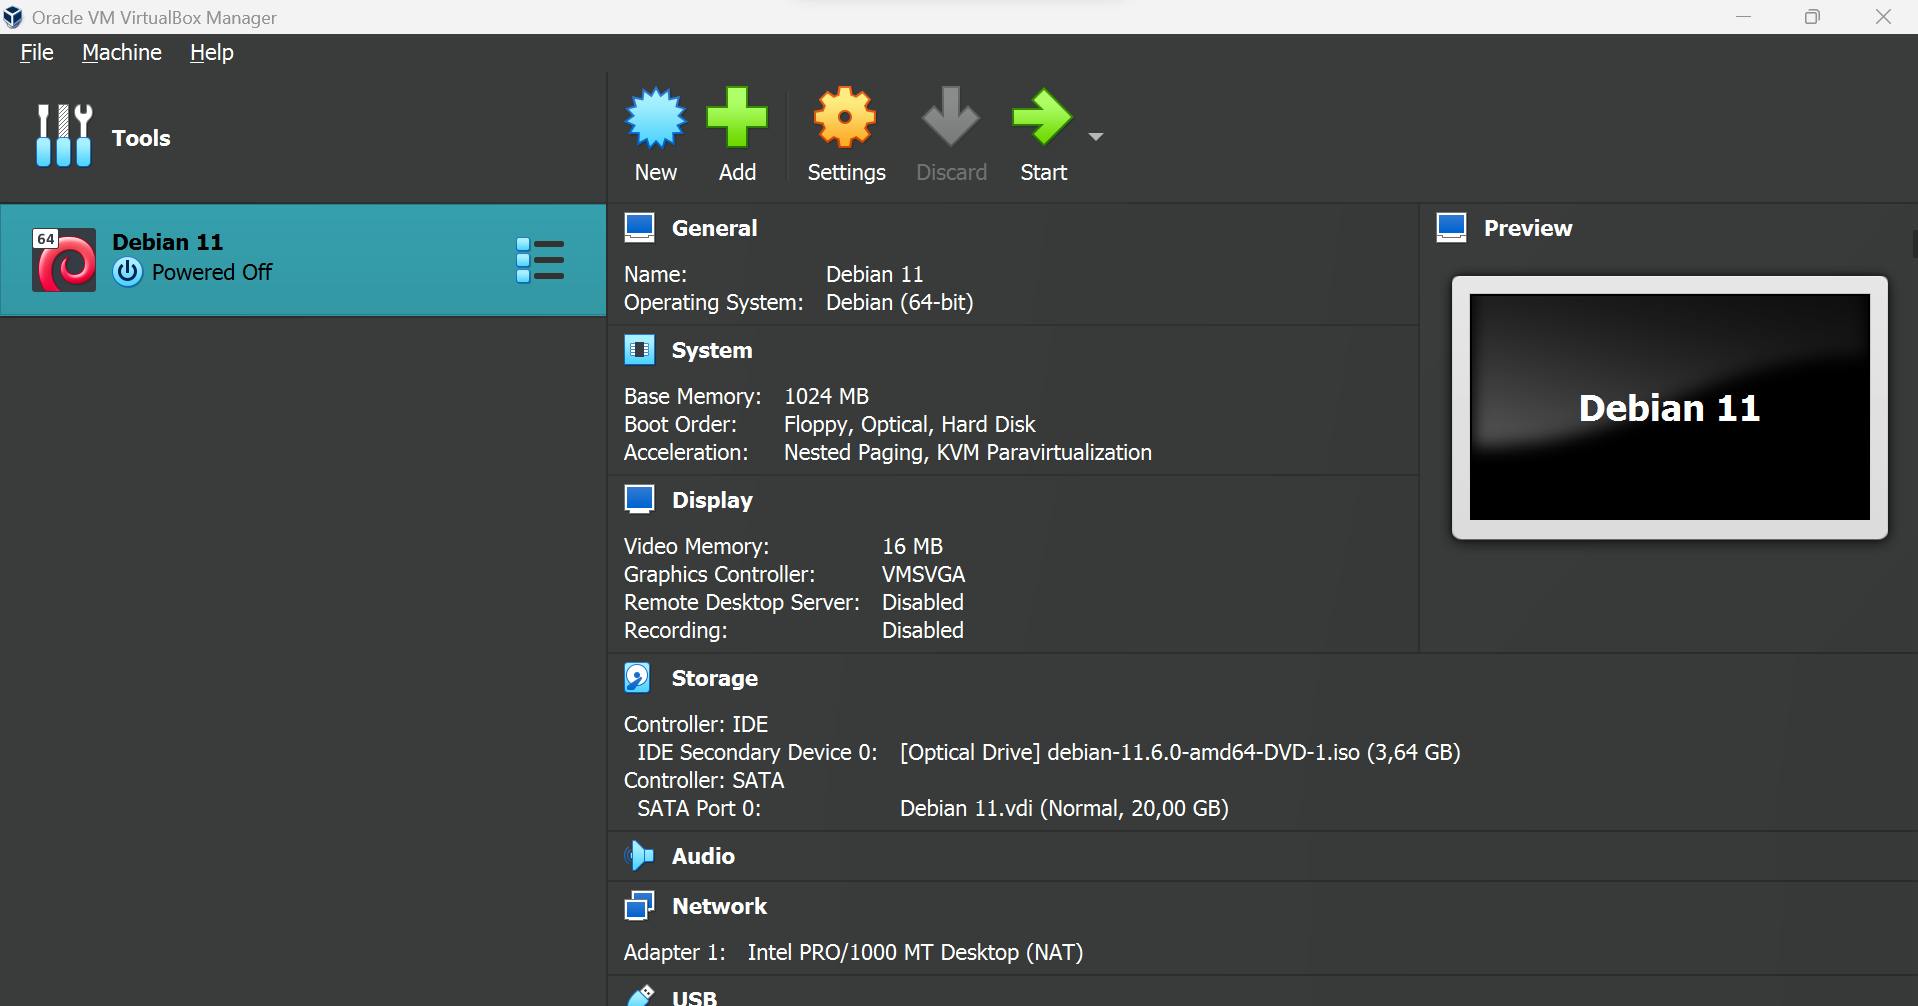Click Graphics Controller value VMSVGA
The height and width of the screenshot is (1006, 1918).
tap(923, 574)
